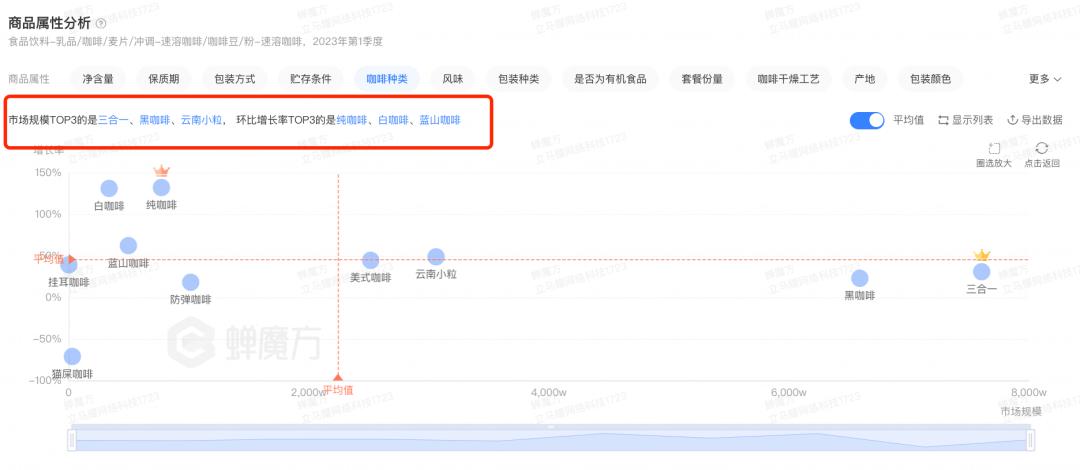The width and height of the screenshot is (1080, 470).
Task: Click the right handle of the range slider
Action: (x=1030, y=440)
